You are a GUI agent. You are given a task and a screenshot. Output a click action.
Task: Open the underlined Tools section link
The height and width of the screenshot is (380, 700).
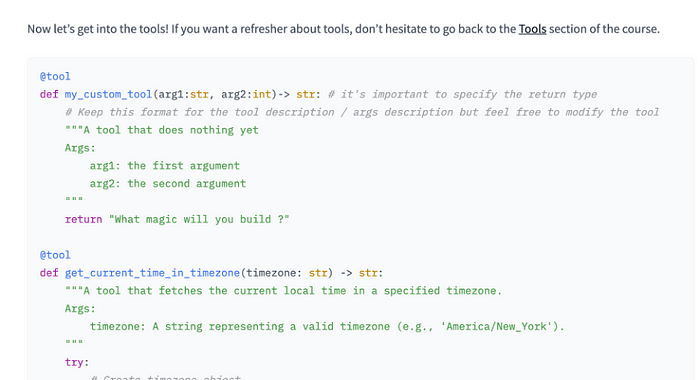532,29
